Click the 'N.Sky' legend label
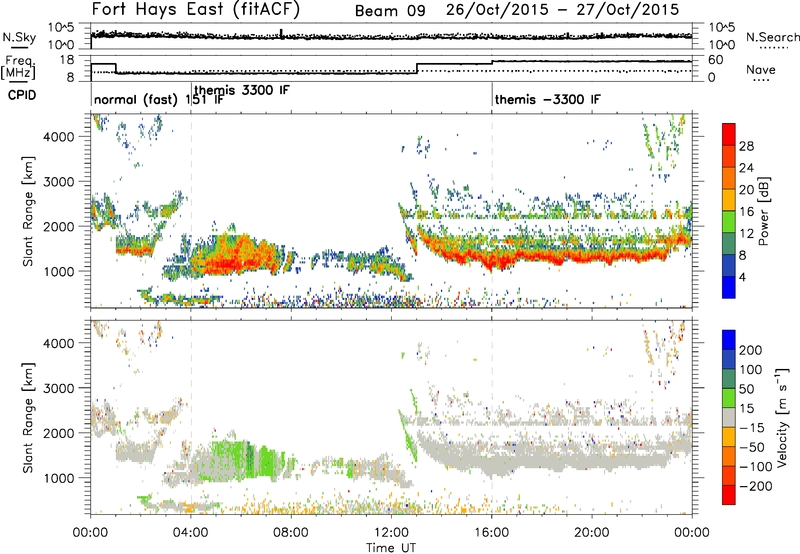Viewport: 800px width, 554px height. coord(19,38)
